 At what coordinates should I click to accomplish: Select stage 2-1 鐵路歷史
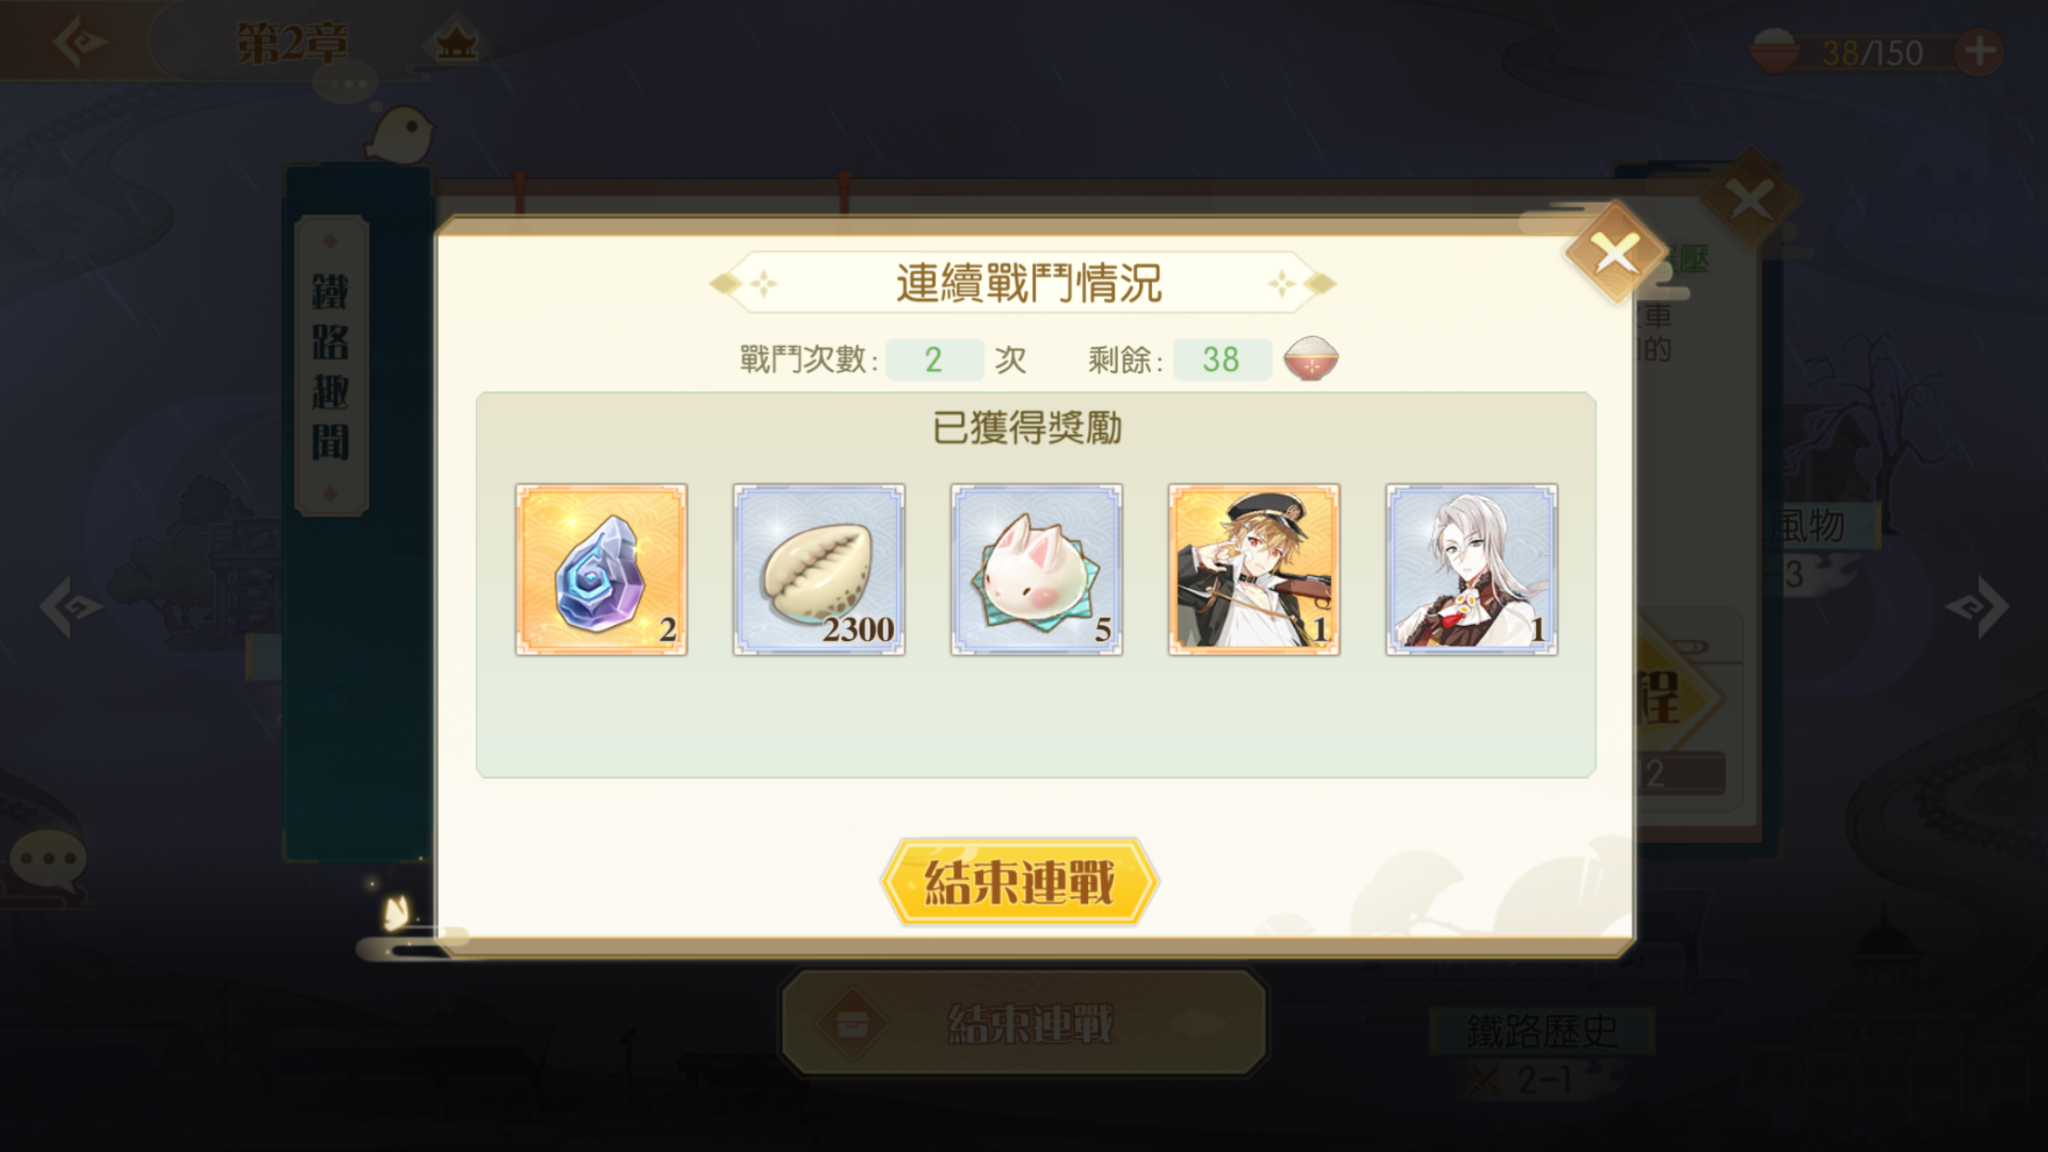pyautogui.click(x=1541, y=1052)
